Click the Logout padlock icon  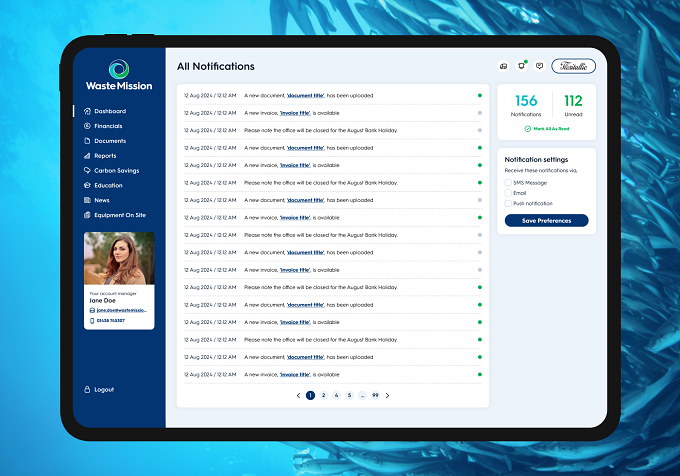pyautogui.click(x=87, y=389)
